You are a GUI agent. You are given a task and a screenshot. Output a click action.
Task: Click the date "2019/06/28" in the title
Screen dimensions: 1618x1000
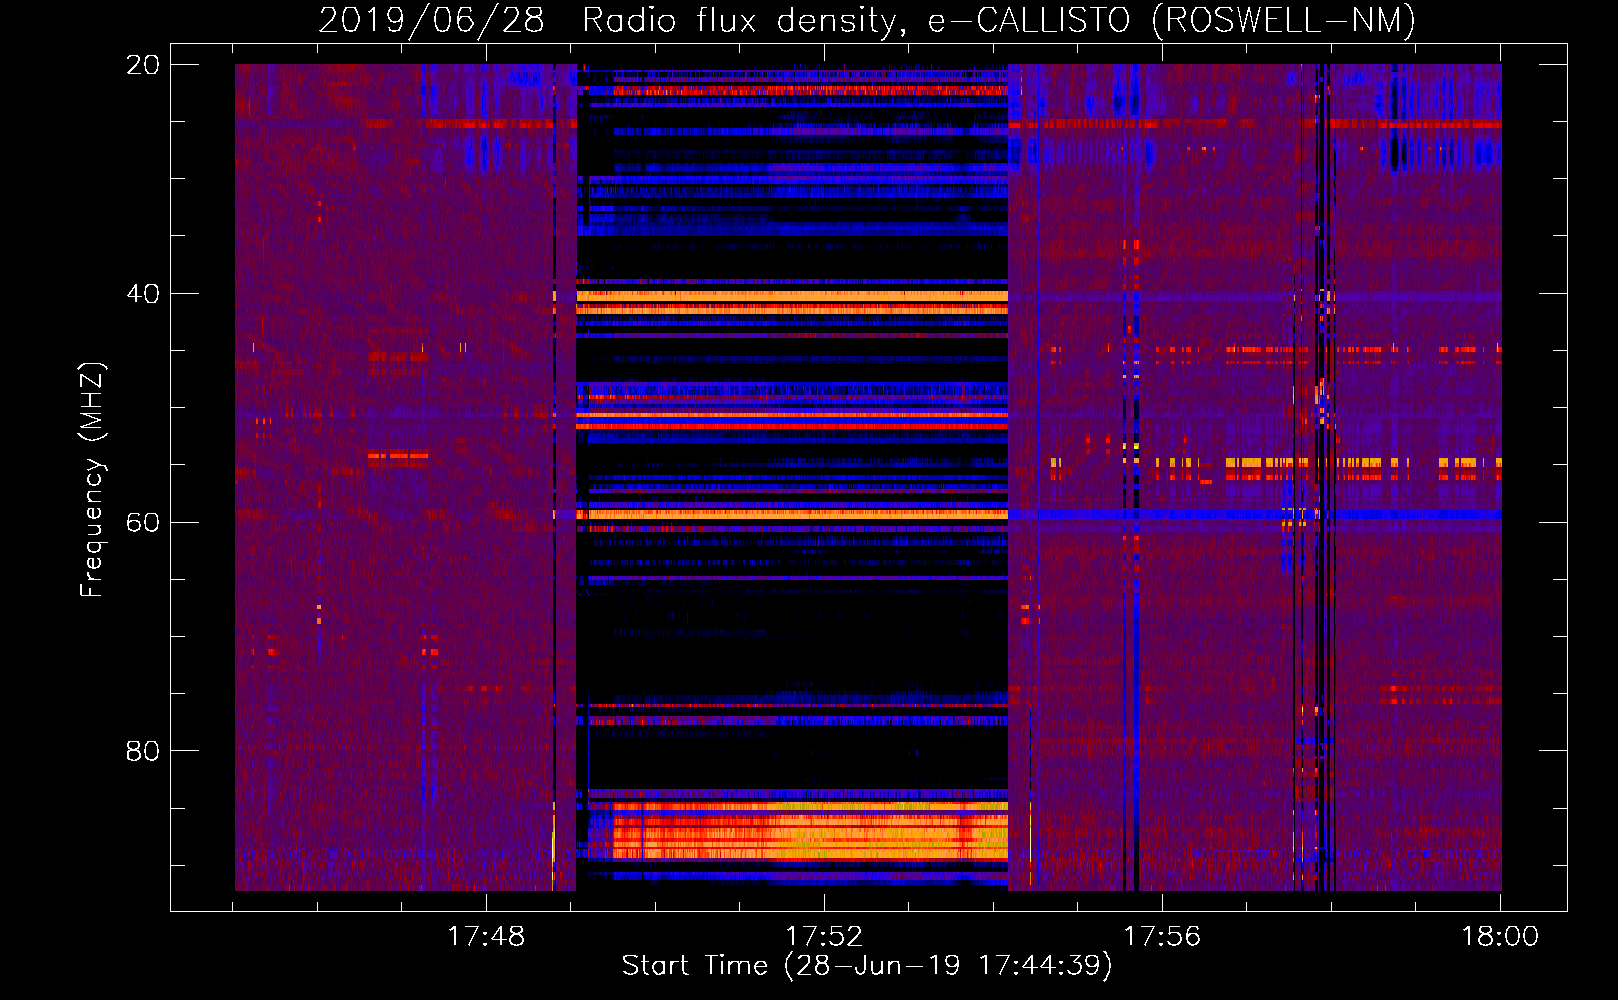431,20
